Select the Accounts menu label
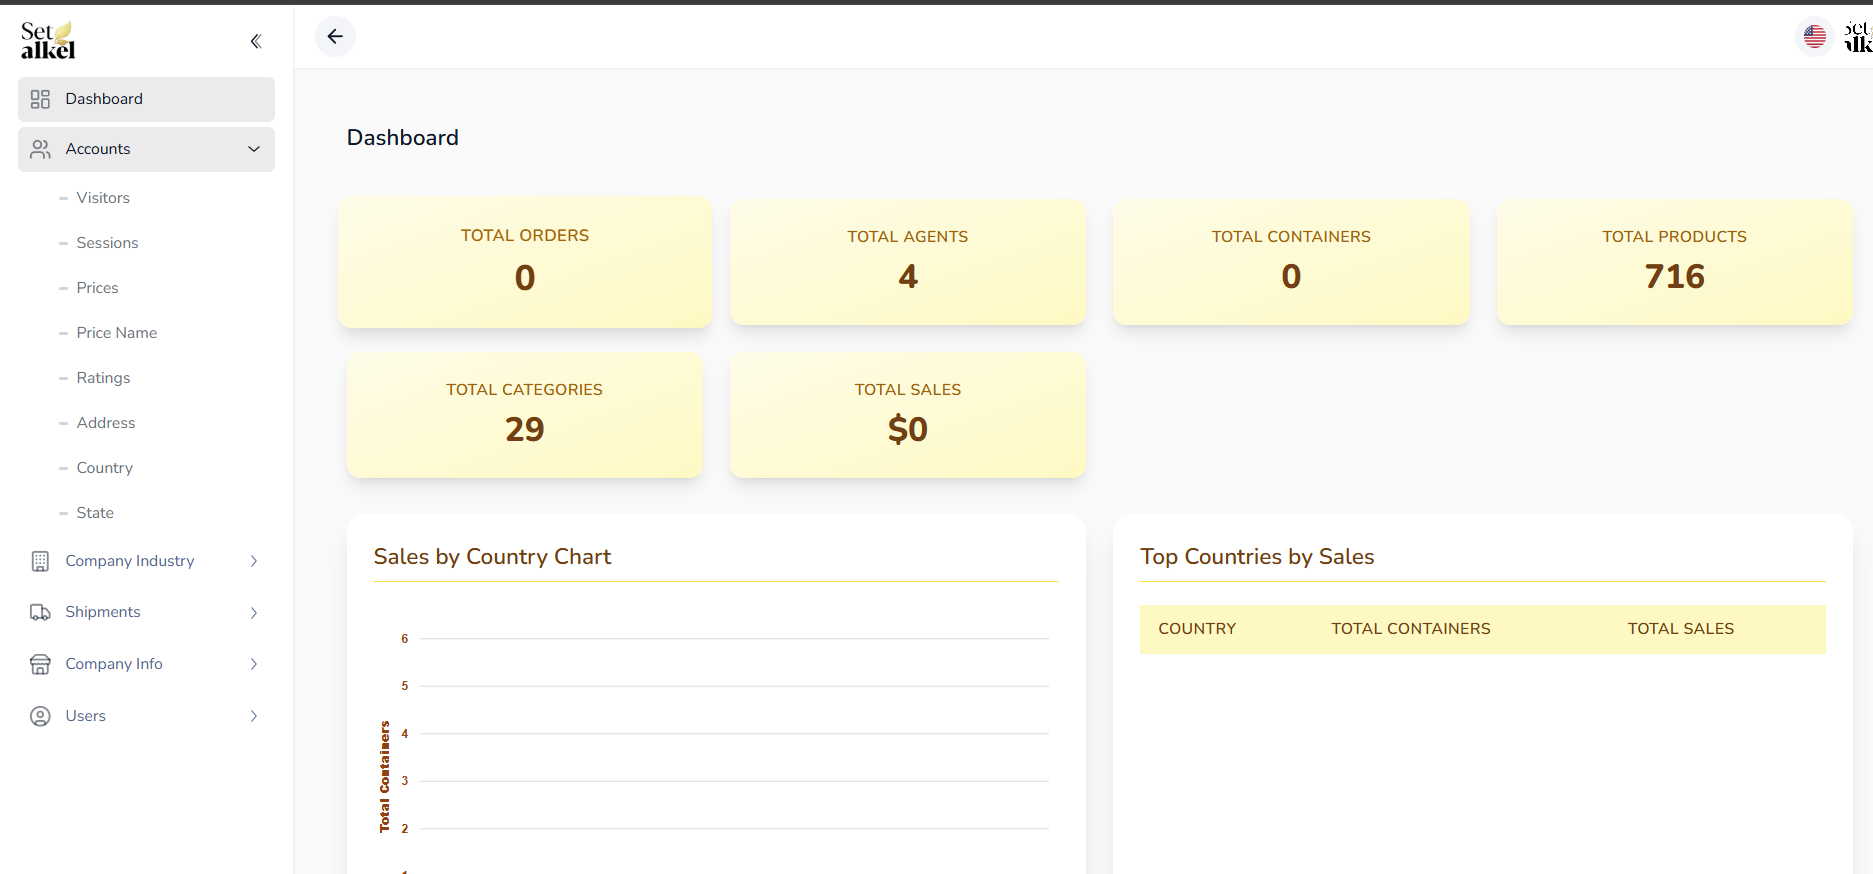This screenshot has height=874, width=1873. click(98, 149)
